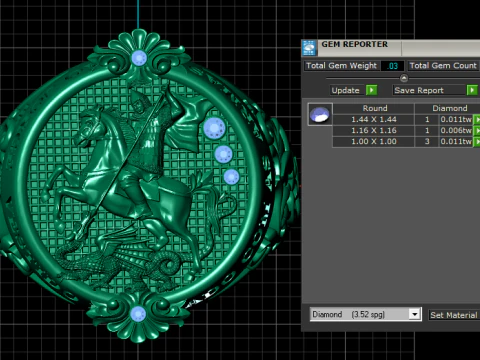Screen dimensions: 480x360
Task: Click the Round column header
Action: pyautogui.click(x=375, y=108)
